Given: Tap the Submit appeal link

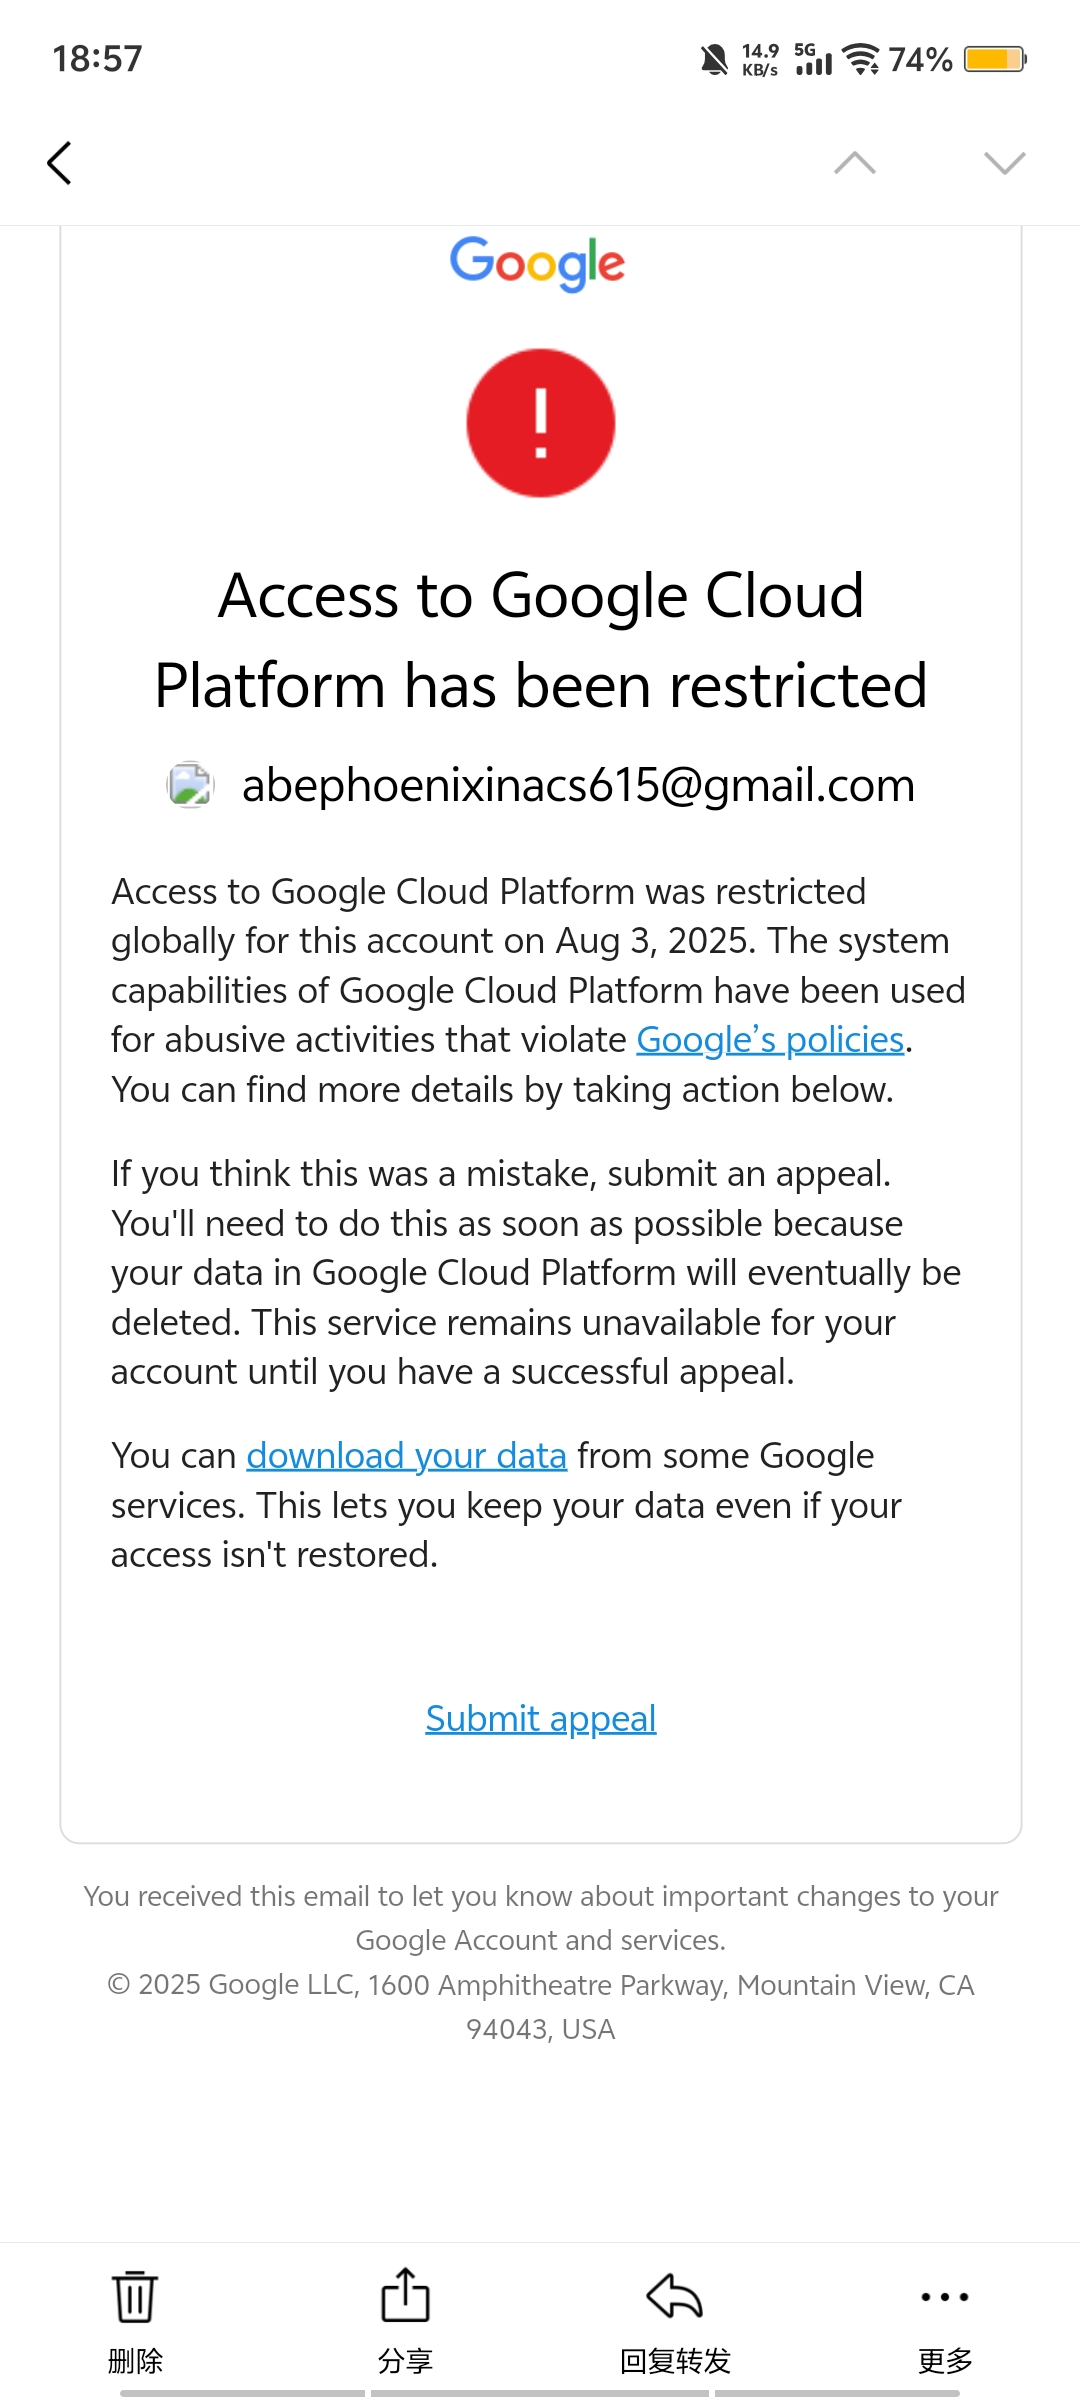Looking at the screenshot, I should [541, 1719].
